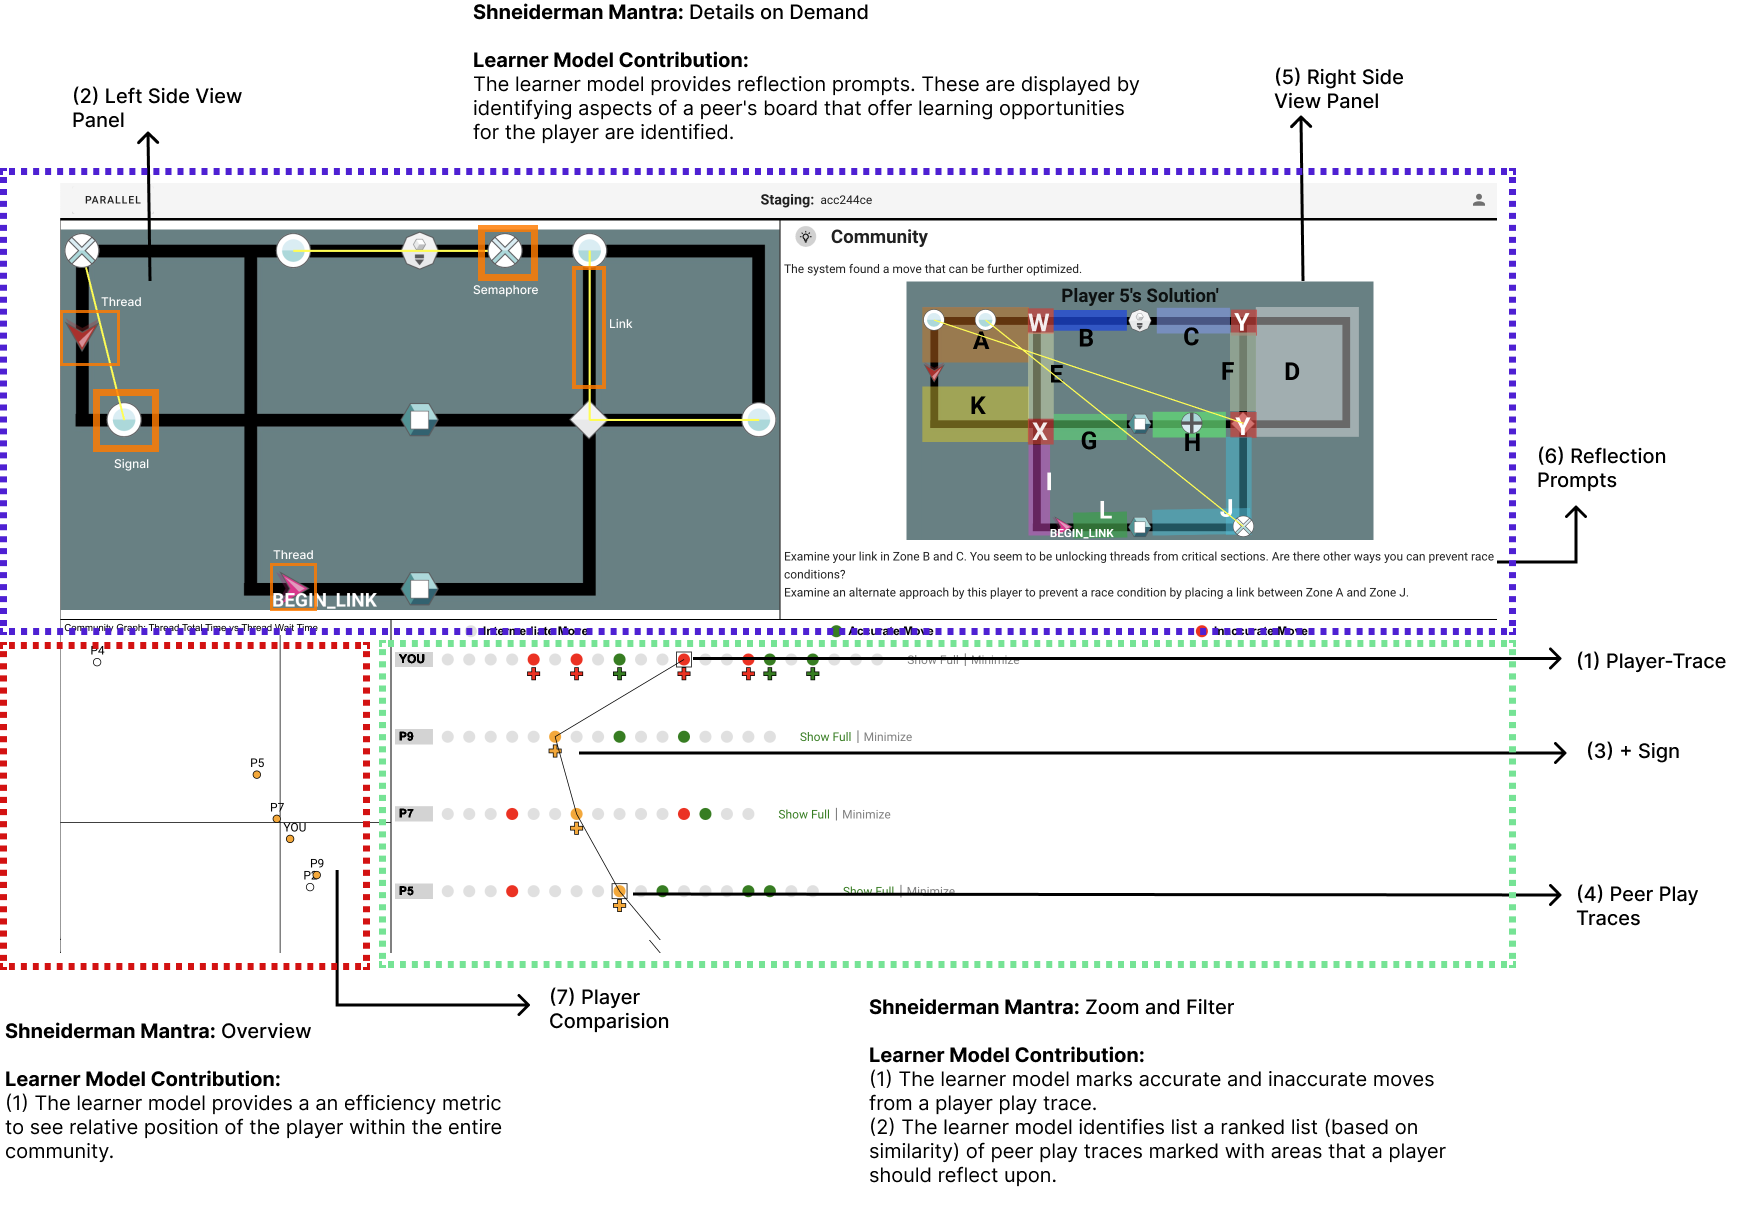Click the P5 point on the scatter graph

click(x=257, y=772)
